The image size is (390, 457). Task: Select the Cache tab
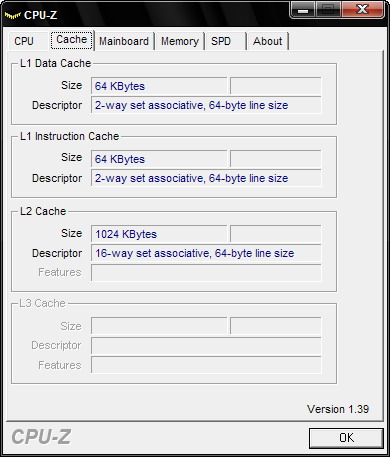(72, 40)
